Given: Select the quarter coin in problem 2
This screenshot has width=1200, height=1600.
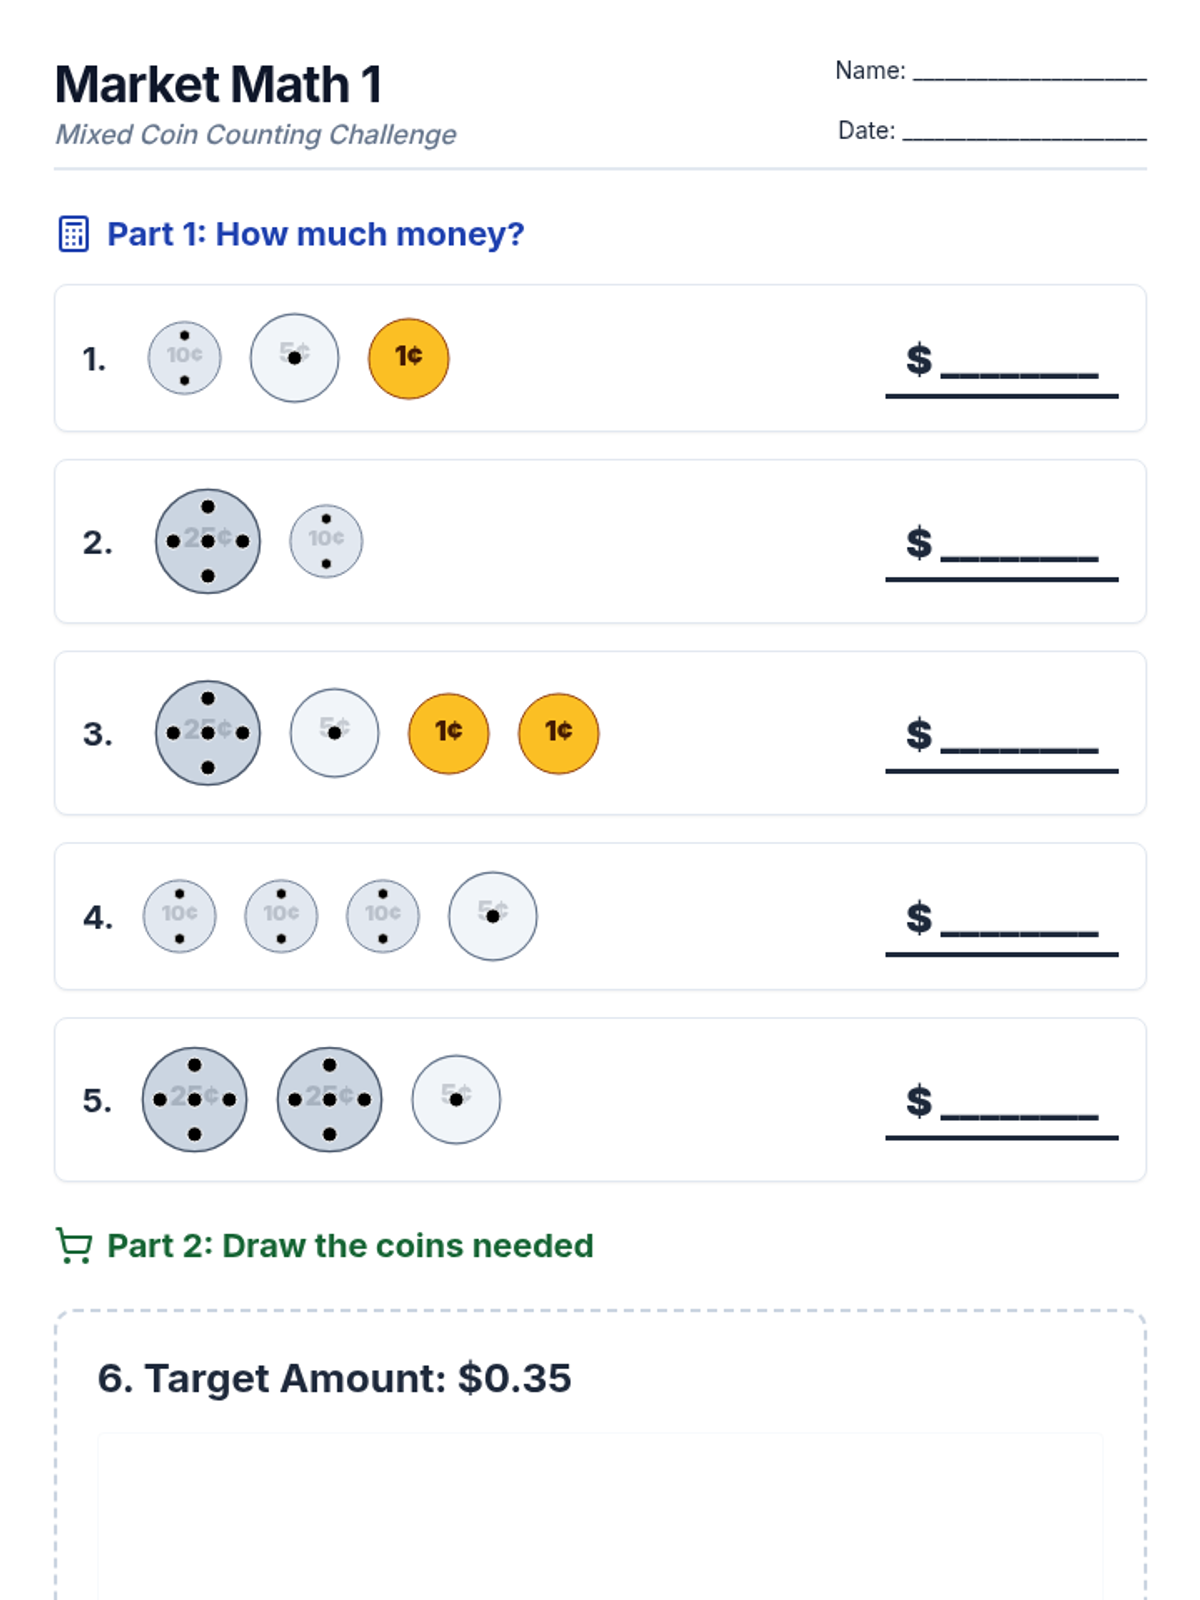Looking at the screenshot, I should (x=208, y=541).
